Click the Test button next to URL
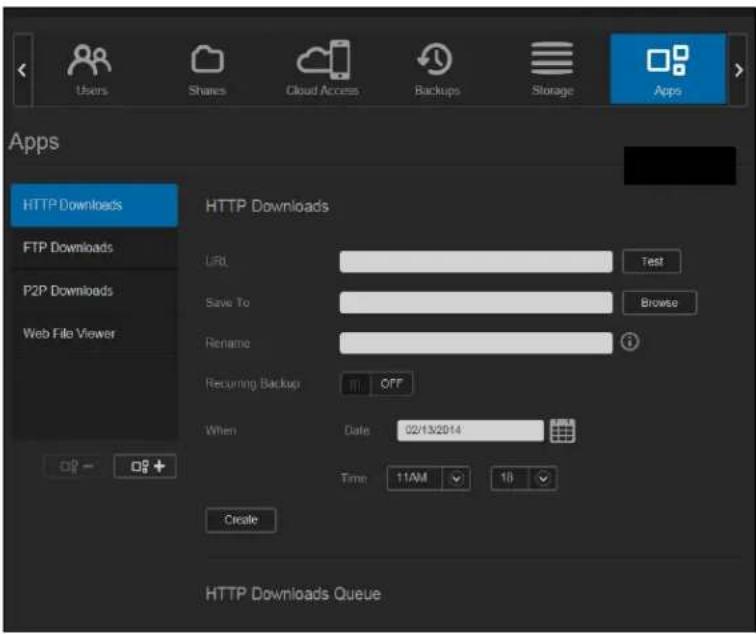The width and height of the screenshot is (756, 634). (x=652, y=261)
